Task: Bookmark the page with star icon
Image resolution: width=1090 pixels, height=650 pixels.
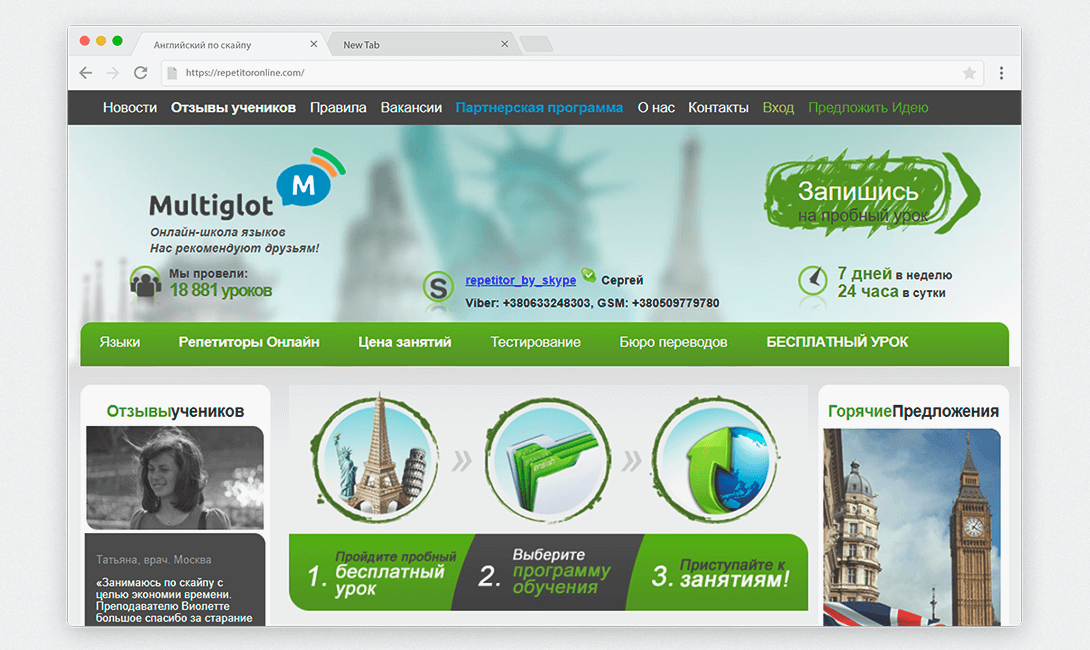Action: pos(969,73)
